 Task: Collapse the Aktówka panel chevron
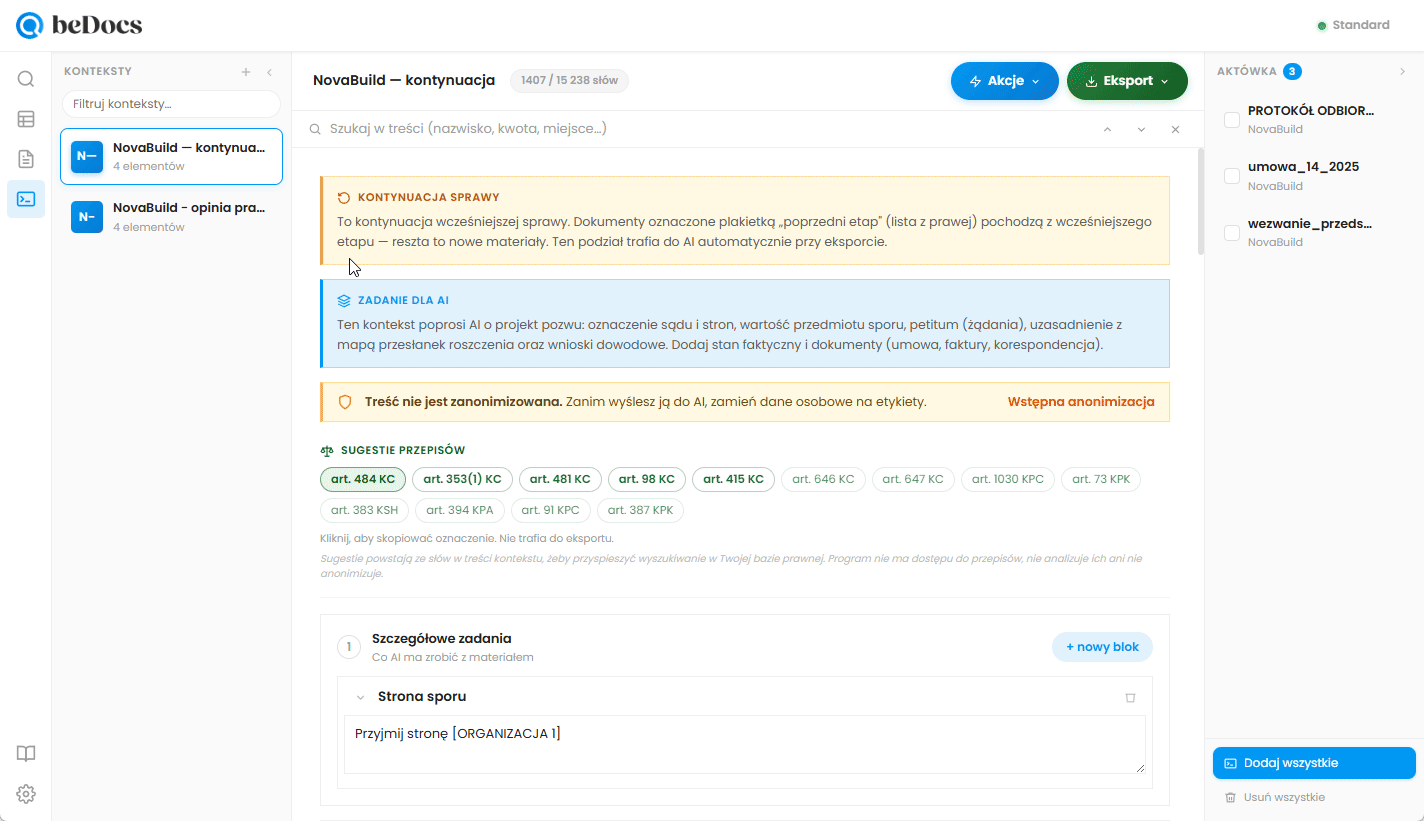1402,72
